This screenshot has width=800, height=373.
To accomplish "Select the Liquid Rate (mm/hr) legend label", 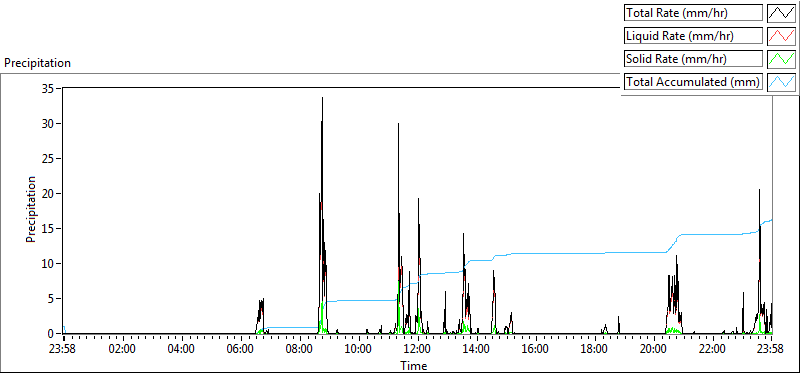I will (693, 36).
